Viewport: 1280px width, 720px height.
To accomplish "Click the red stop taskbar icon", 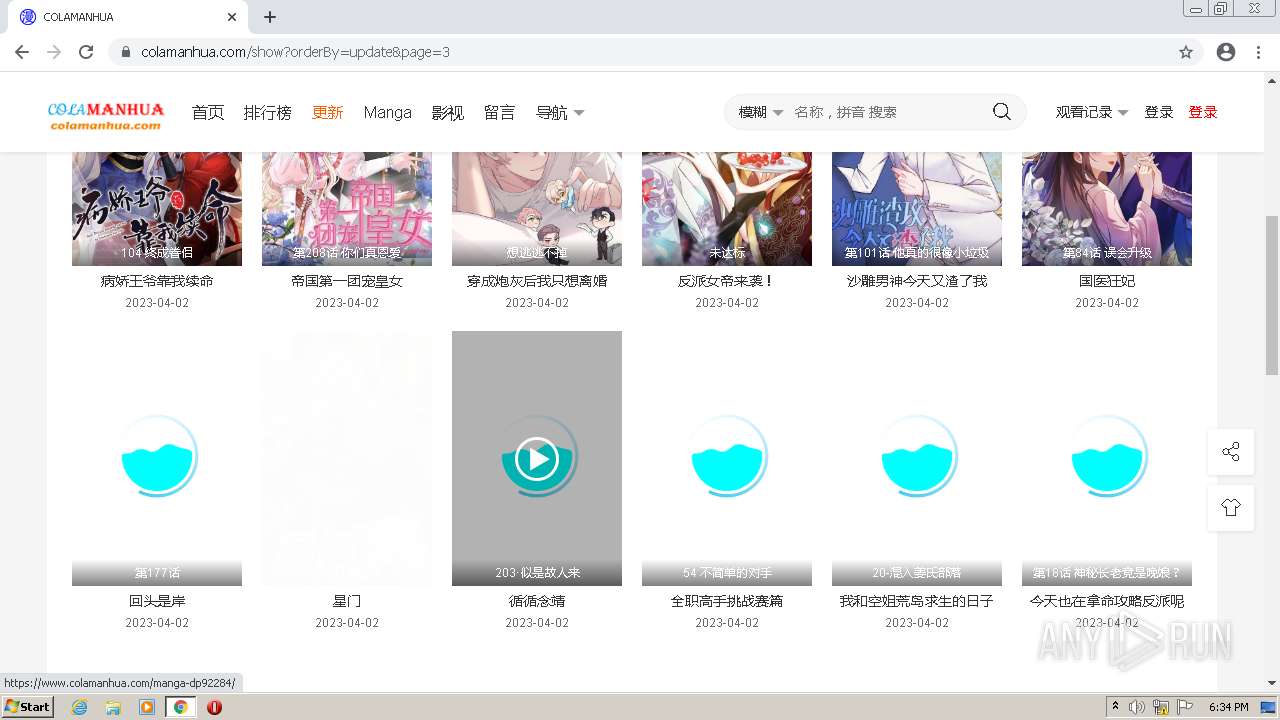I will pyautogui.click(x=214, y=707).
